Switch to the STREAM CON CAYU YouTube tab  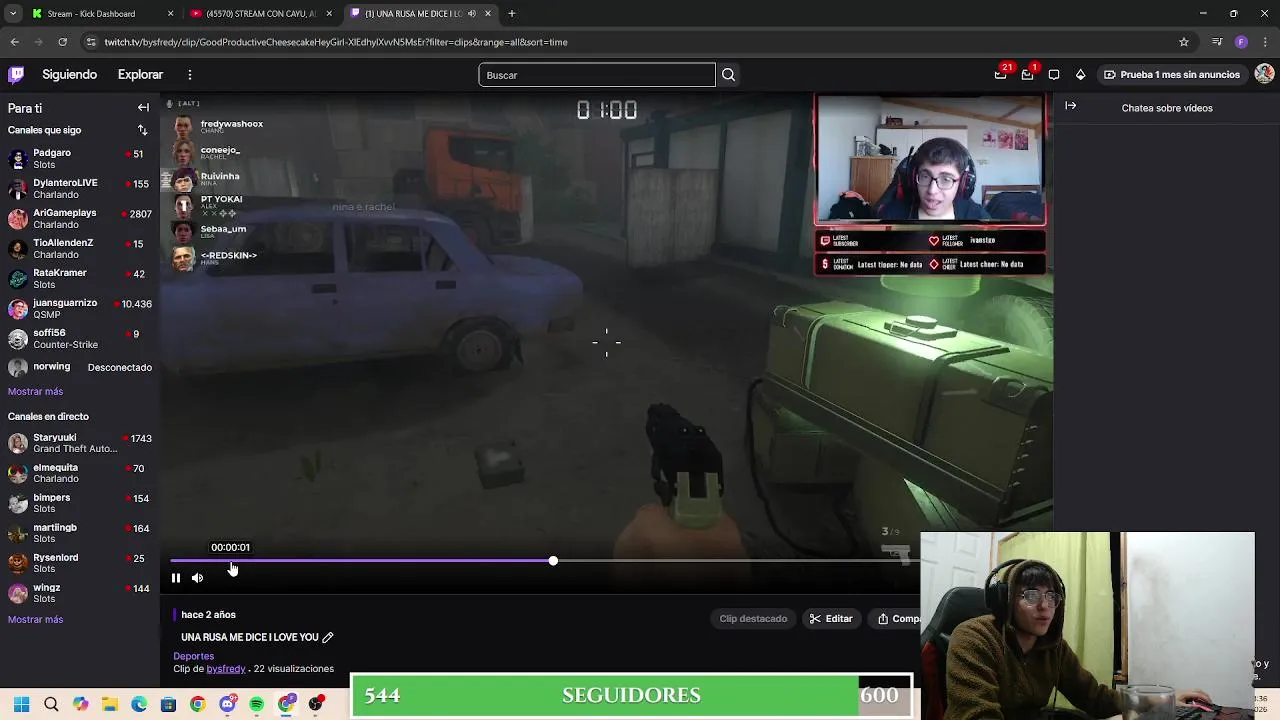coord(261,14)
